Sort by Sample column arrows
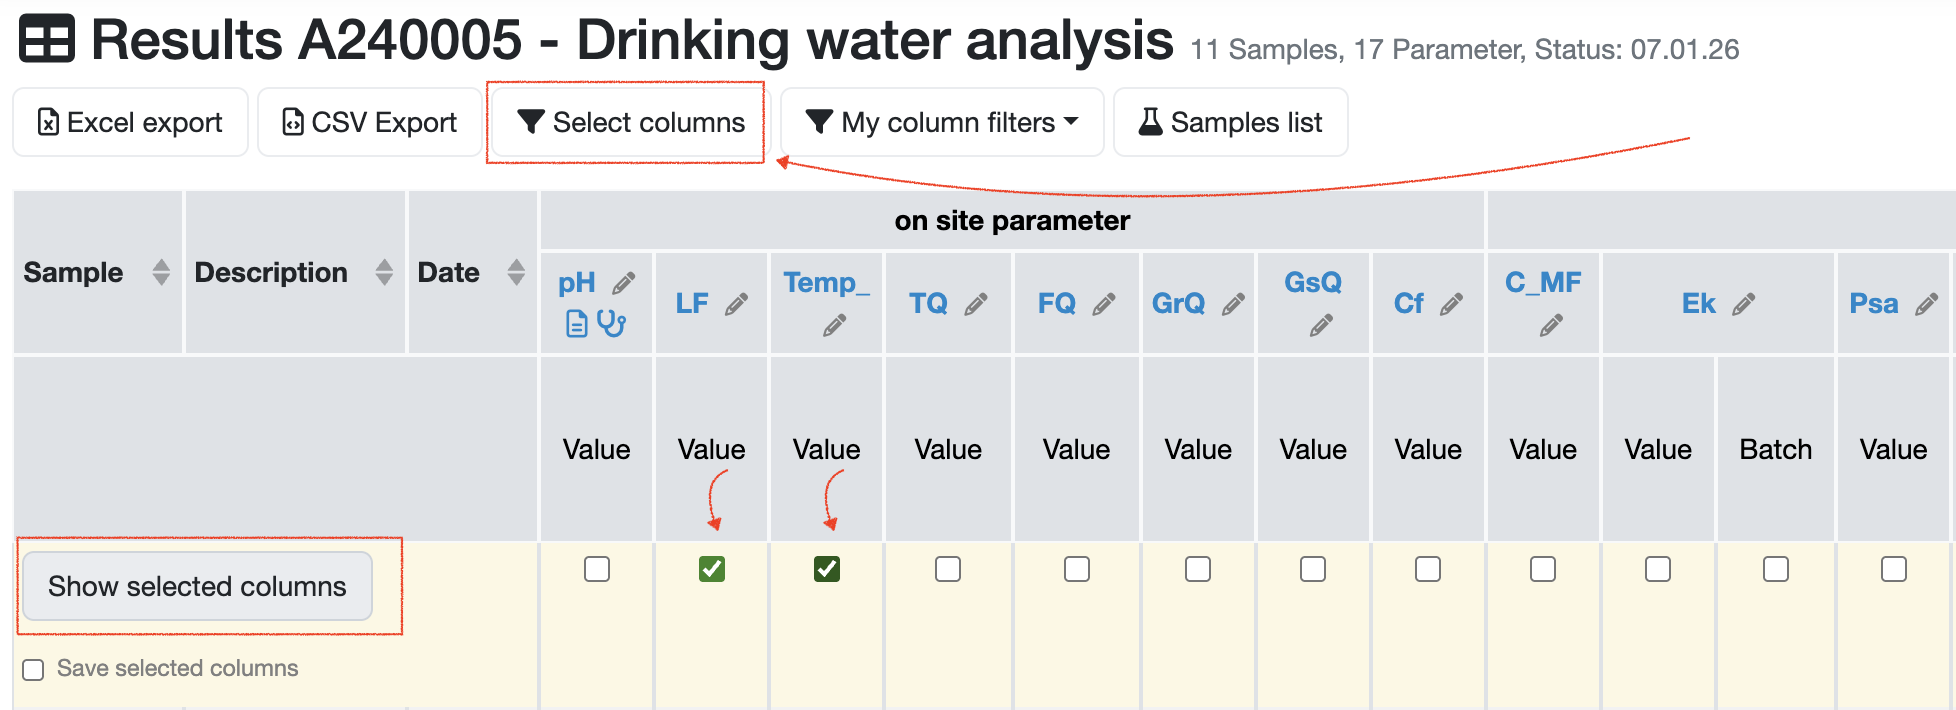The image size is (1956, 710). [161, 272]
